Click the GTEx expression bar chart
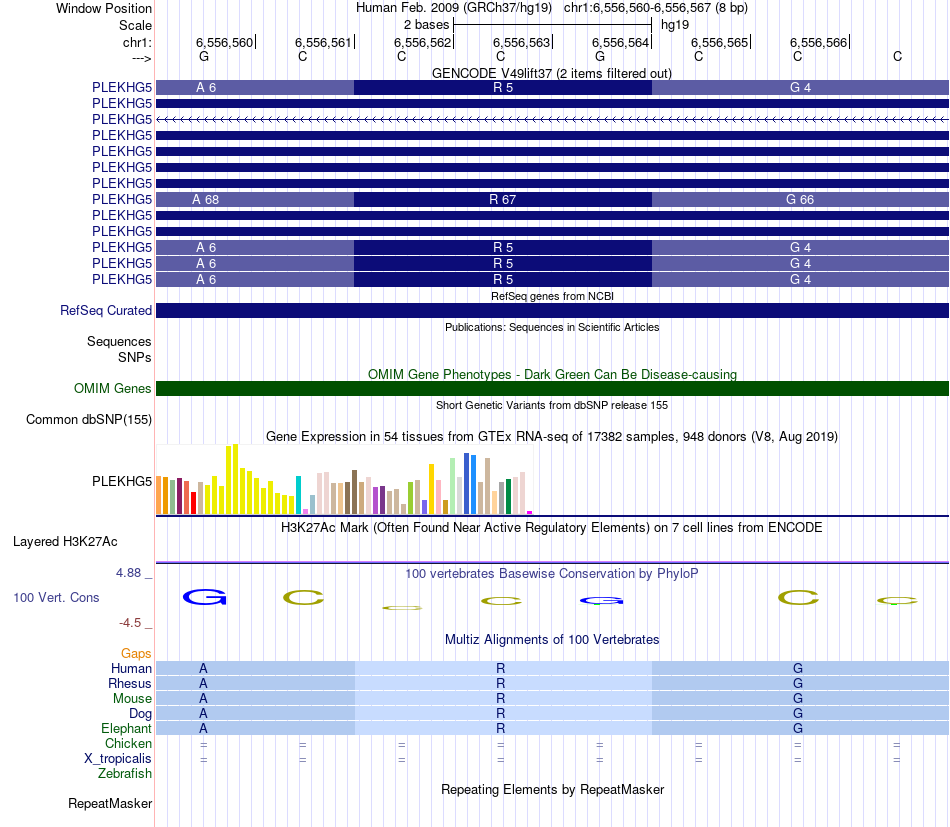The image size is (950, 827). pyautogui.click(x=344, y=479)
